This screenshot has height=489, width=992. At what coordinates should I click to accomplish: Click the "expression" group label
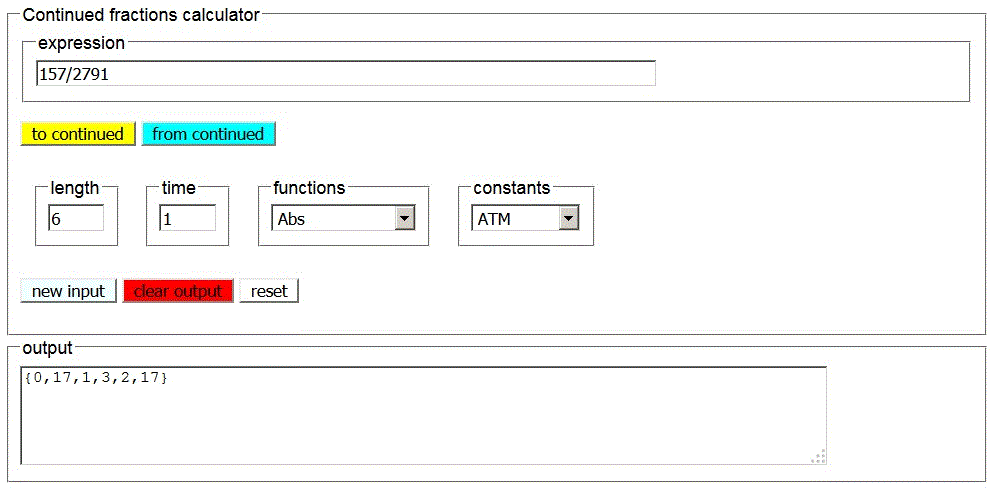click(x=81, y=43)
